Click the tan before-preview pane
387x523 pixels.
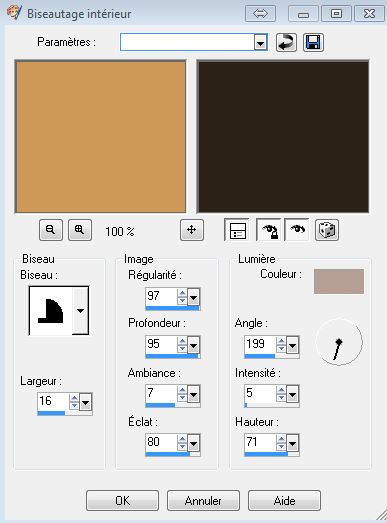[x=100, y=136]
